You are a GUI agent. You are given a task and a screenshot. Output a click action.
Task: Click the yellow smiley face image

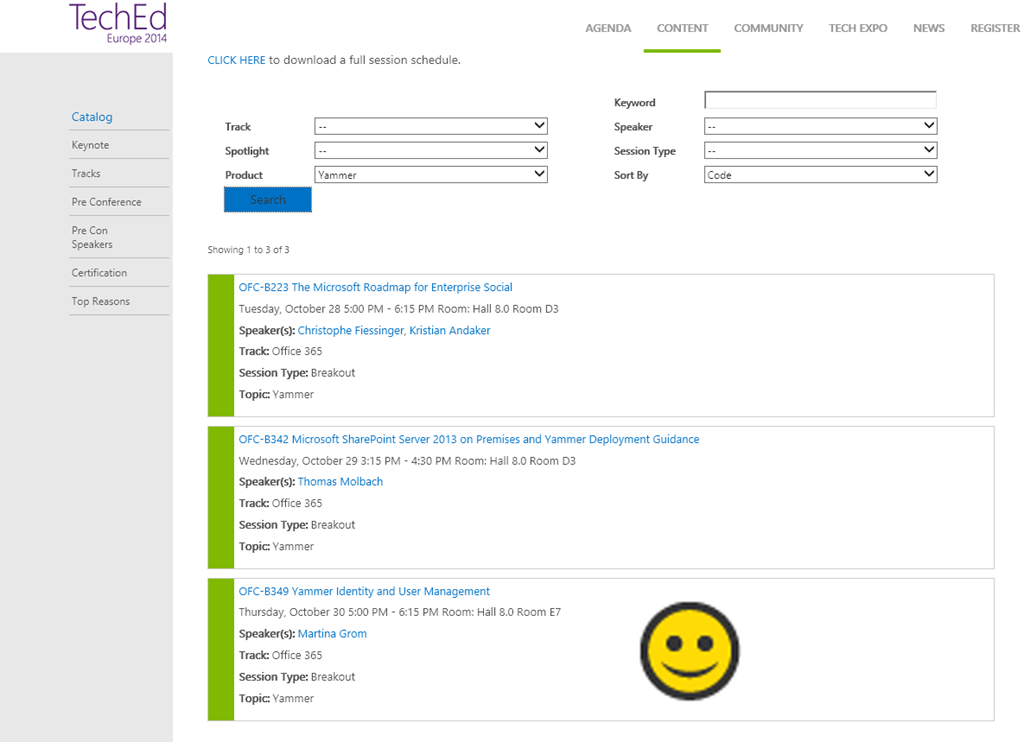689,650
